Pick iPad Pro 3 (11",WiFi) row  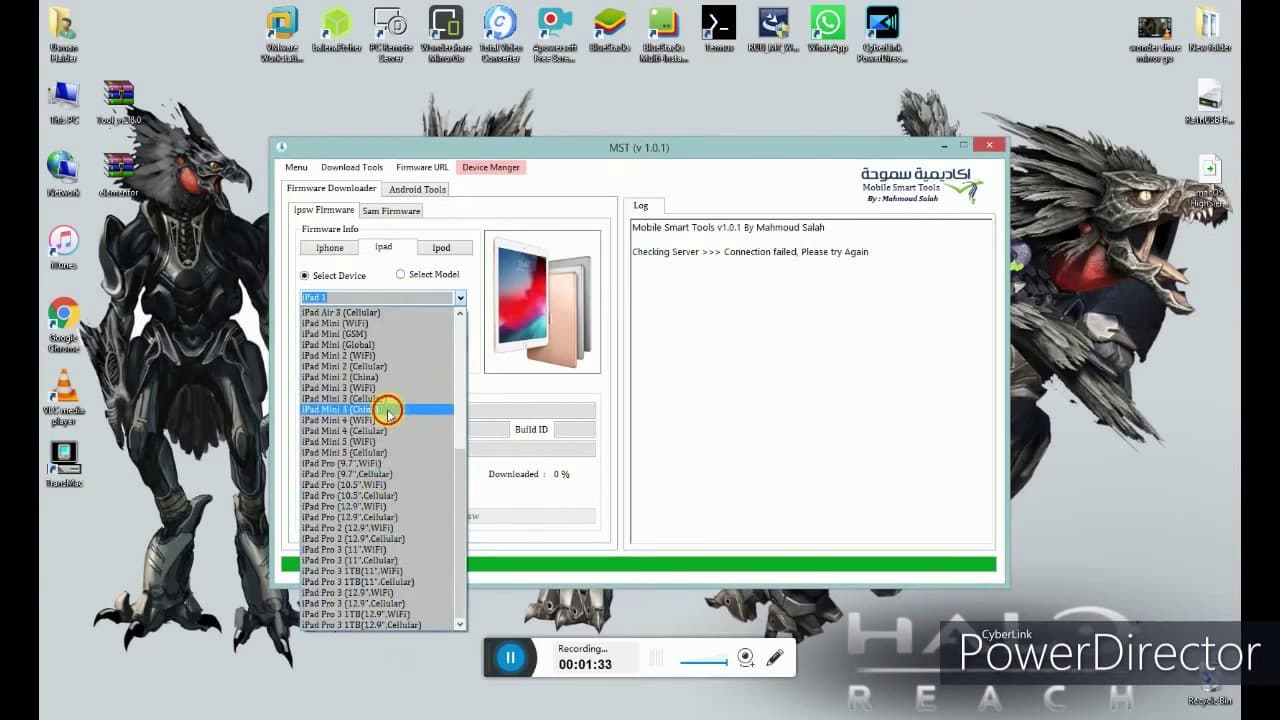coord(377,550)
